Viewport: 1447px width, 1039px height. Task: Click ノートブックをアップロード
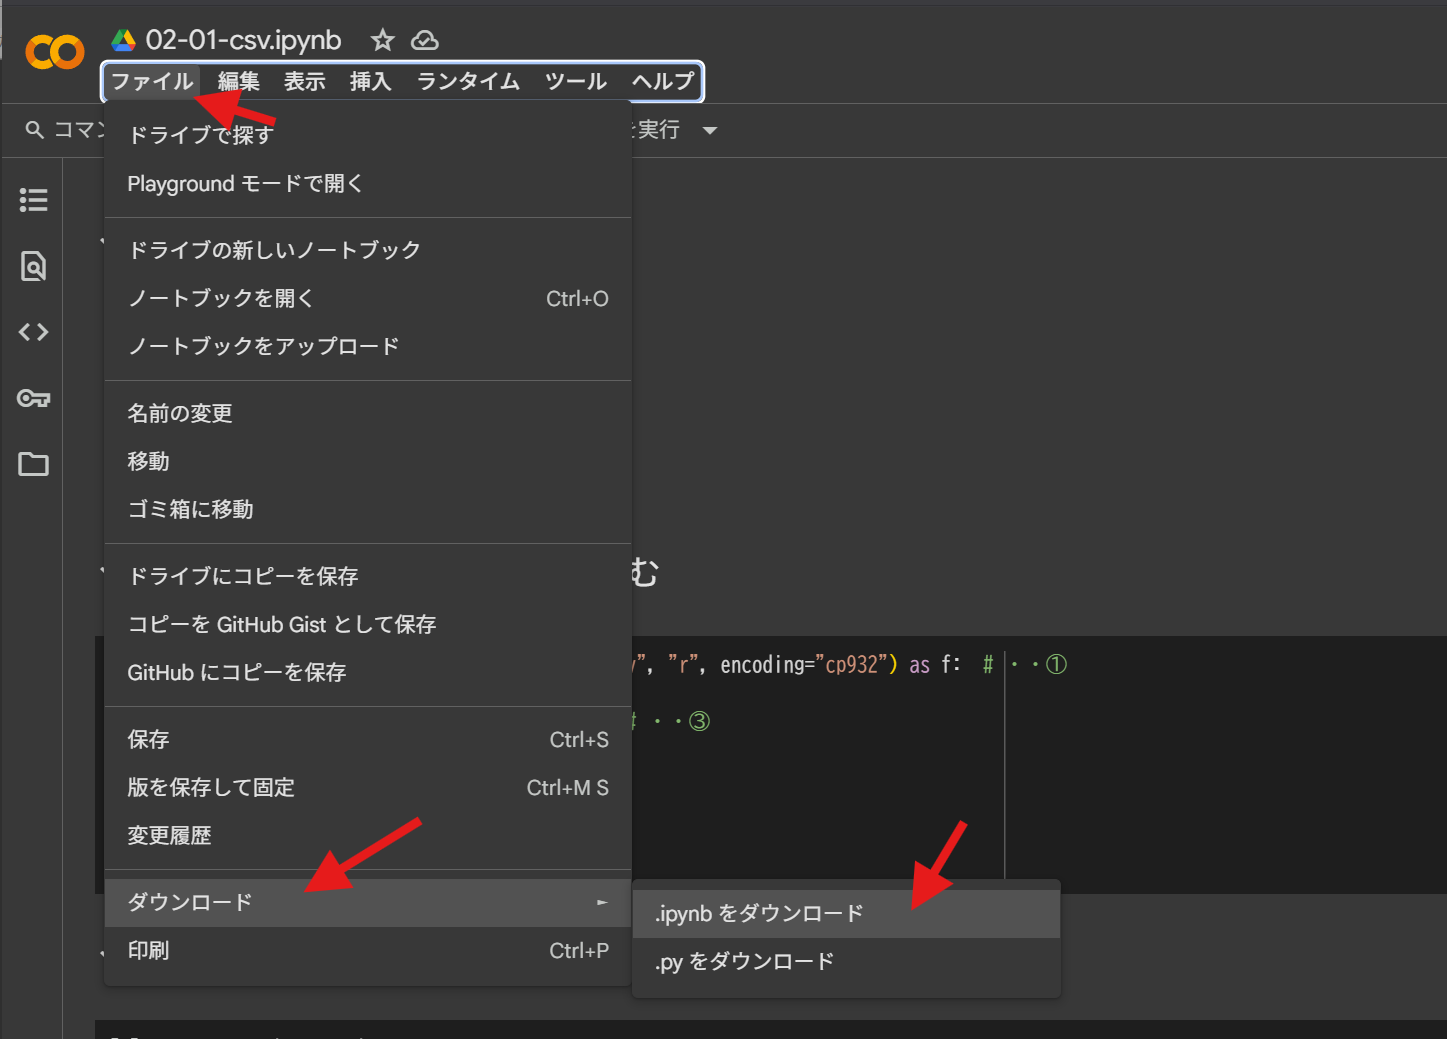[x=263, y=346]
